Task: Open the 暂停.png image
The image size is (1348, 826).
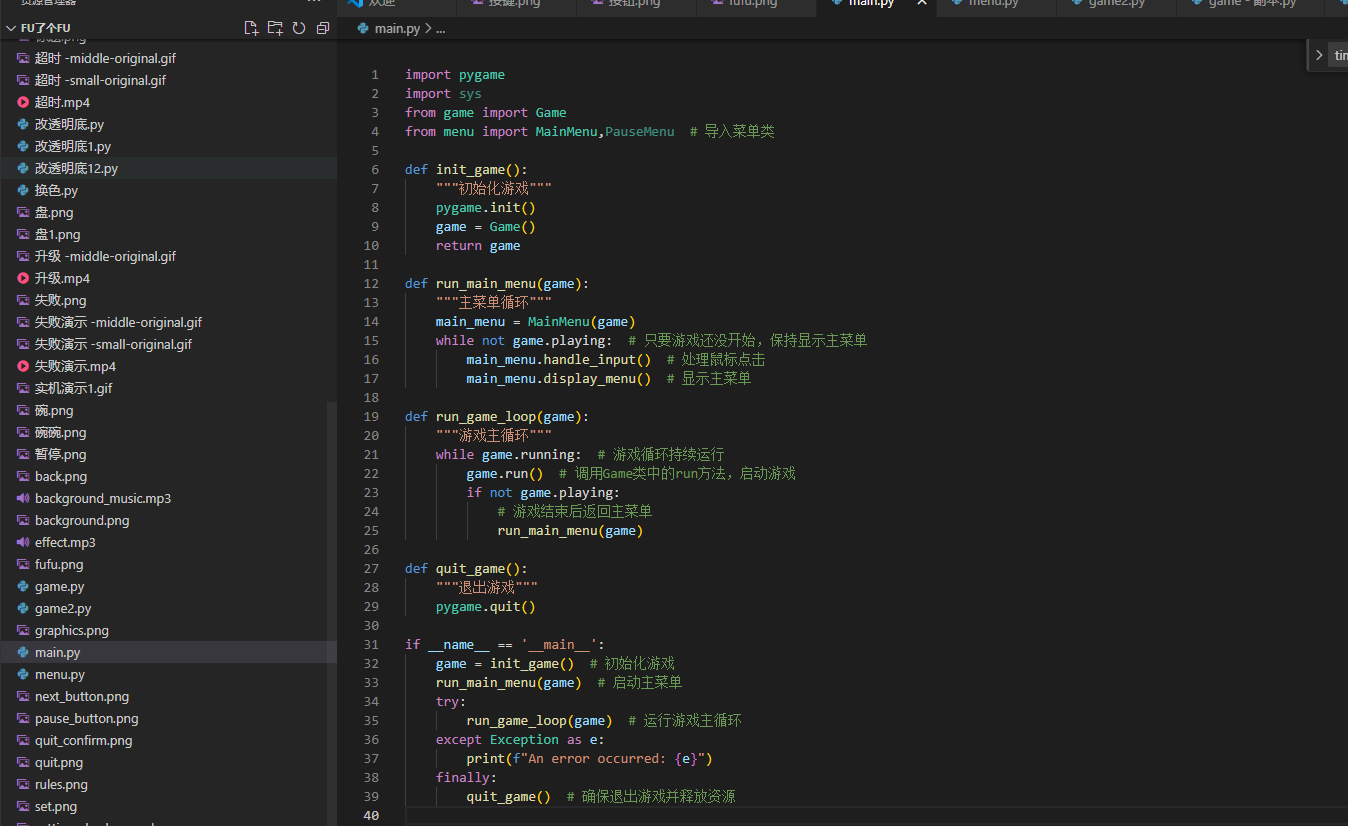Action: pyautogui.click(x=168, y=454)
